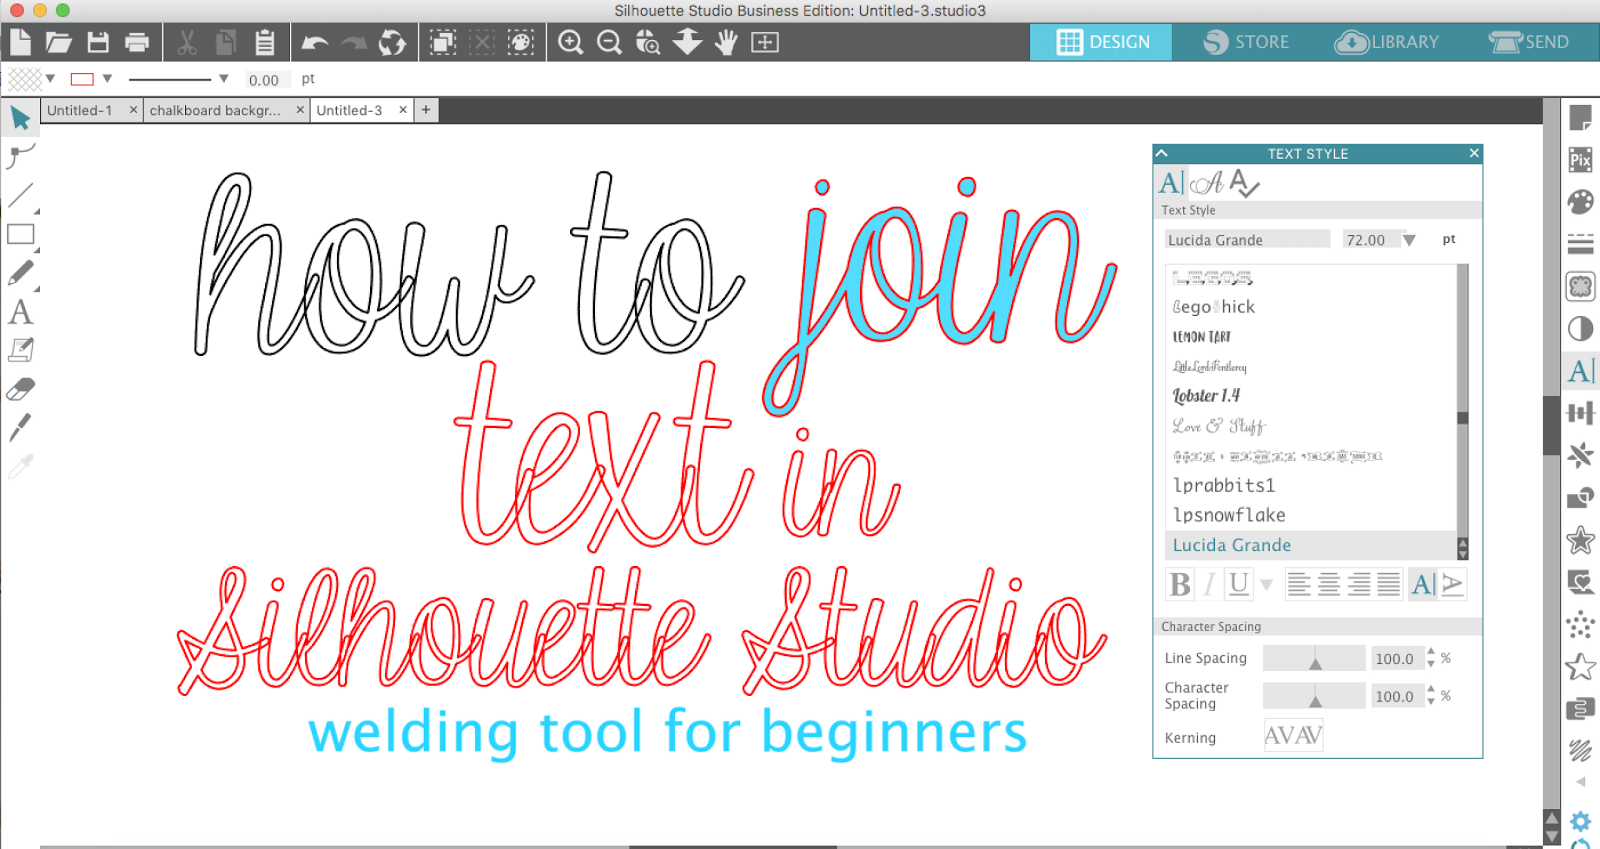The height and width of the screenshot is (849, 1600).
Task: Activate the Text tool in left toolbar
Action: pos(20,312)
